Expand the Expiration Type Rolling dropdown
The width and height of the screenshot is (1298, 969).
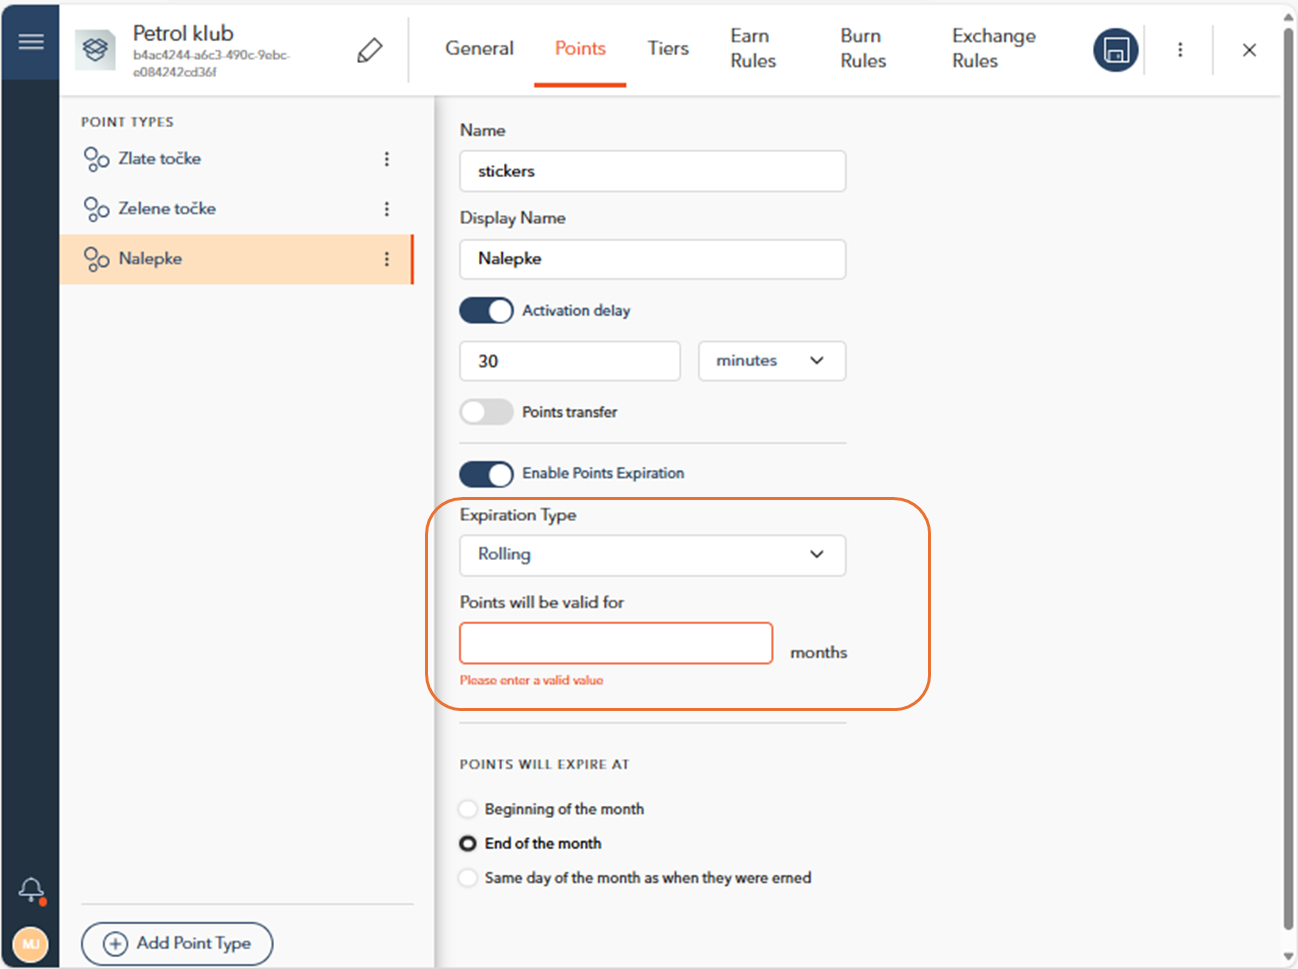(653, 555)
